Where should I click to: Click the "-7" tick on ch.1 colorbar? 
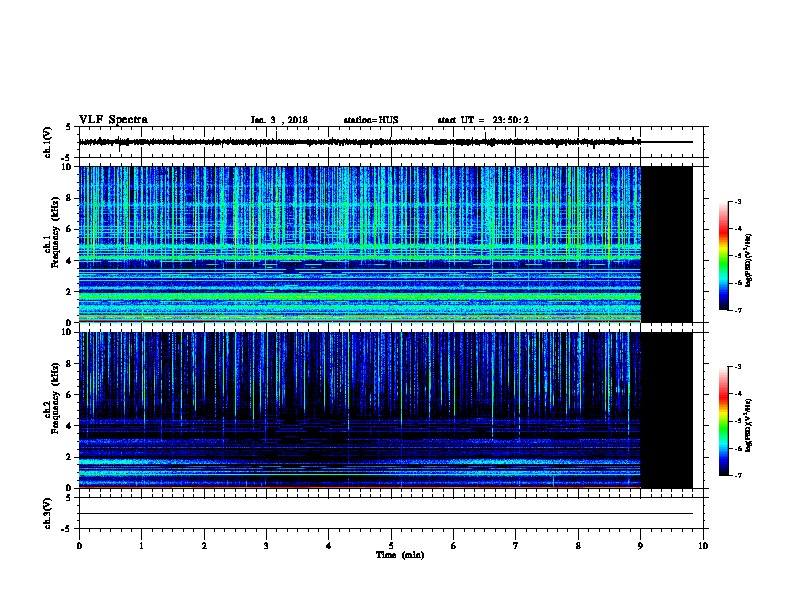[738, 311]
